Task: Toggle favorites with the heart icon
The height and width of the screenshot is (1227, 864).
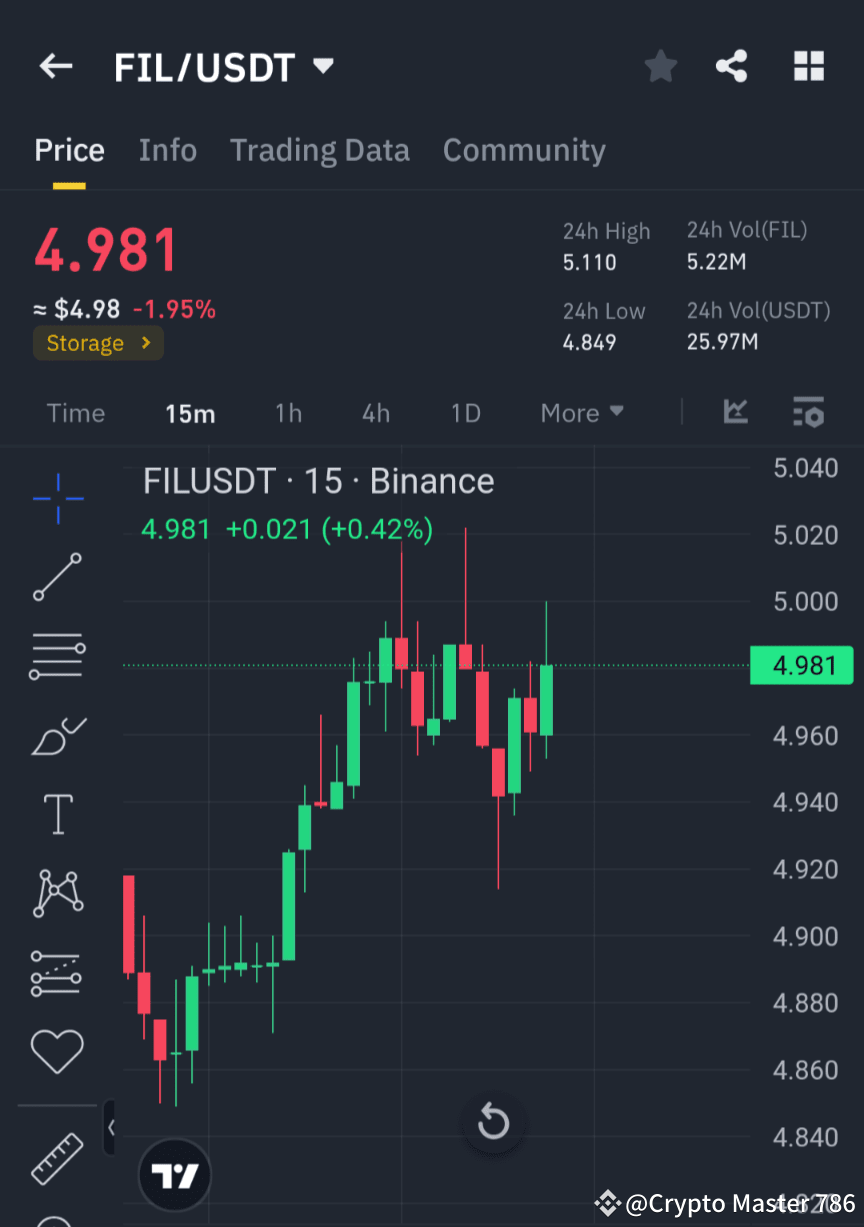Action: pos(58,1052)
